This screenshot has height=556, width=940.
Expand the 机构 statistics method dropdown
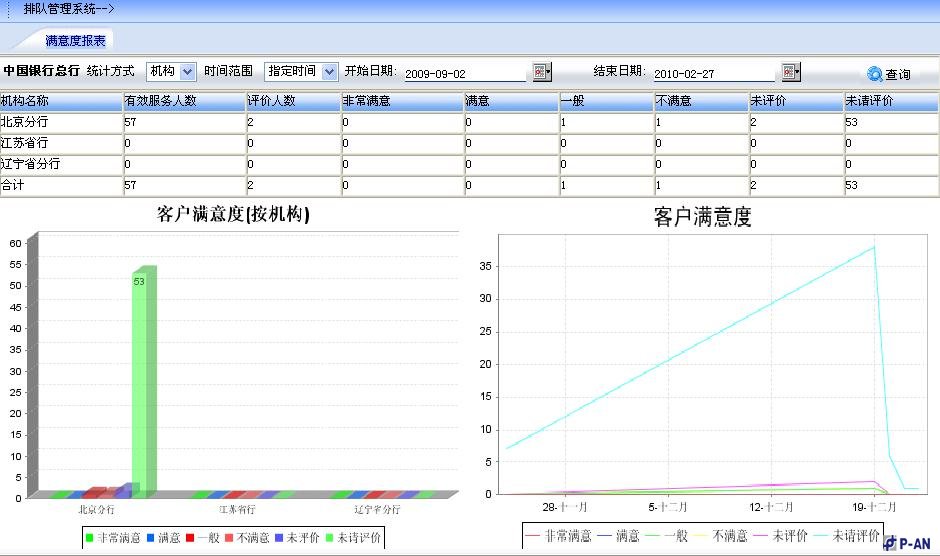click(188, 72)
